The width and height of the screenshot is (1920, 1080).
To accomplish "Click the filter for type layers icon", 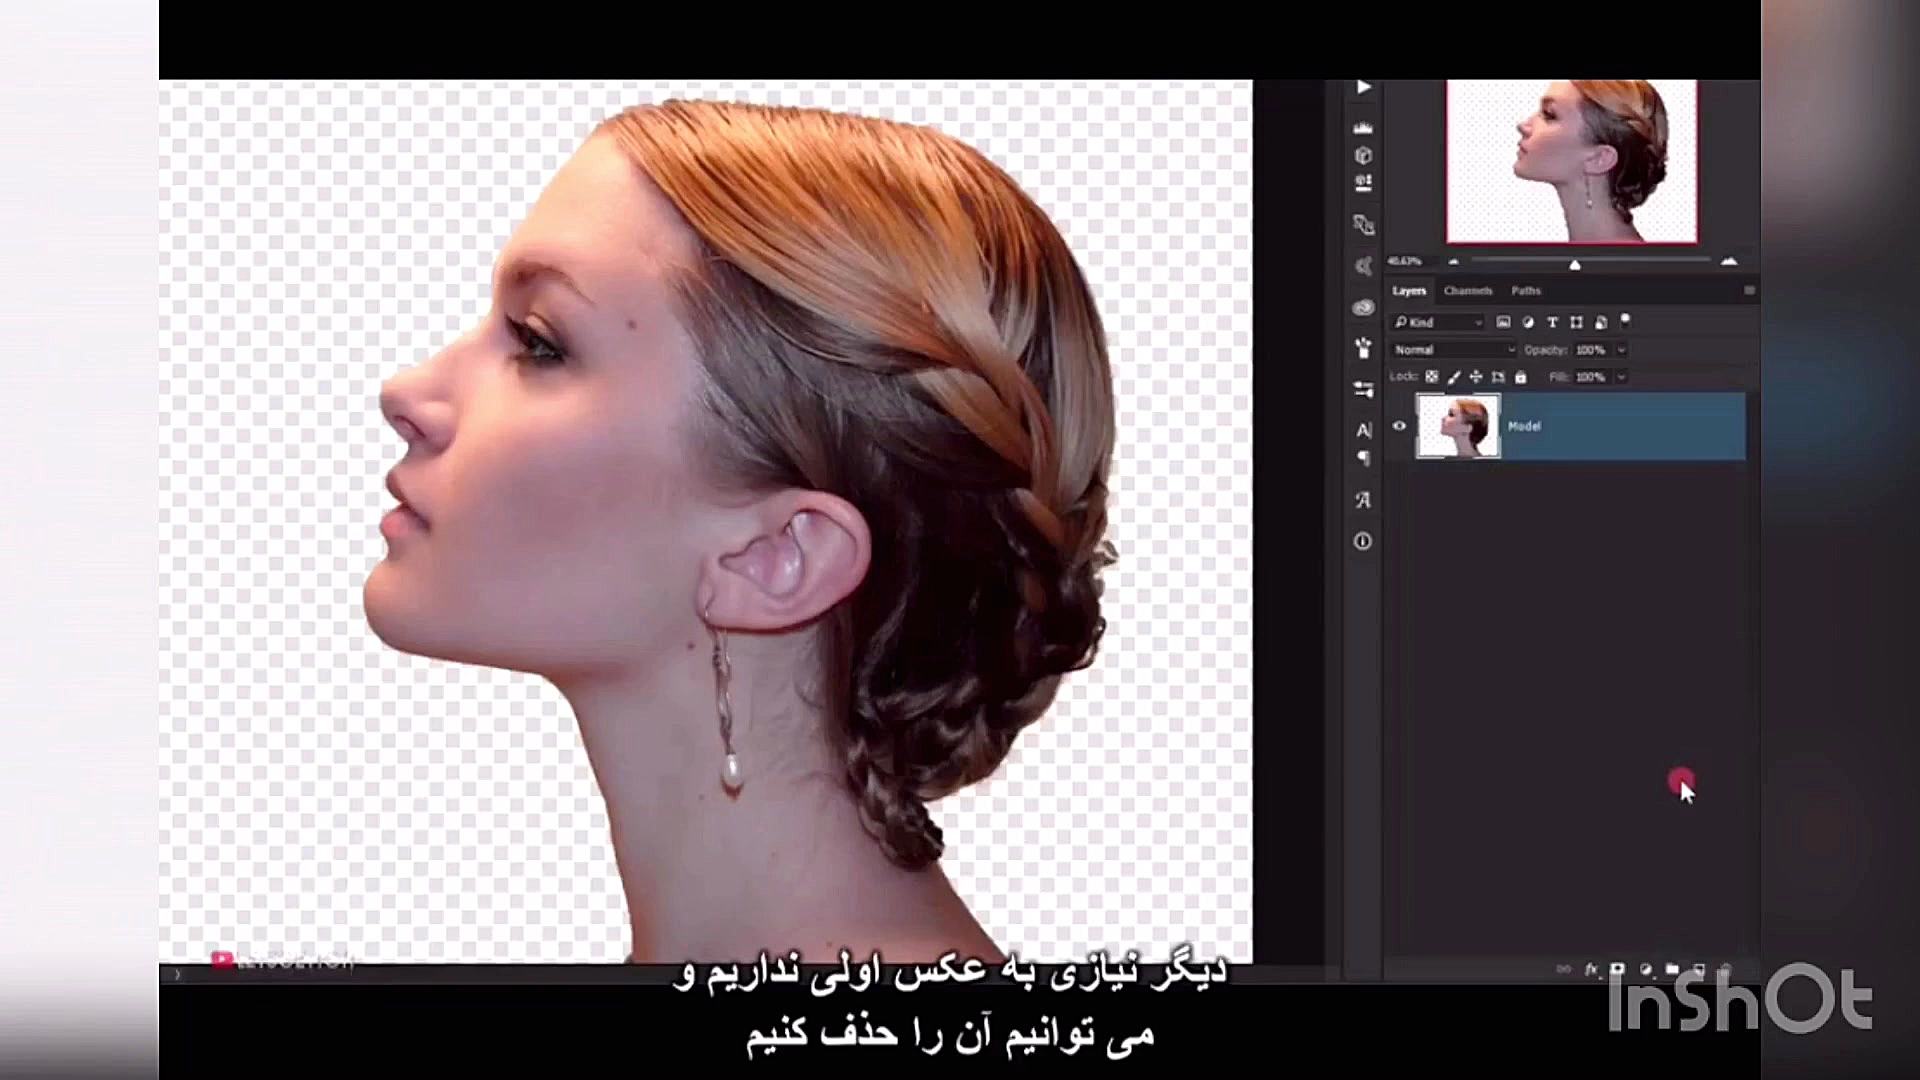I will coord(1552,322).
